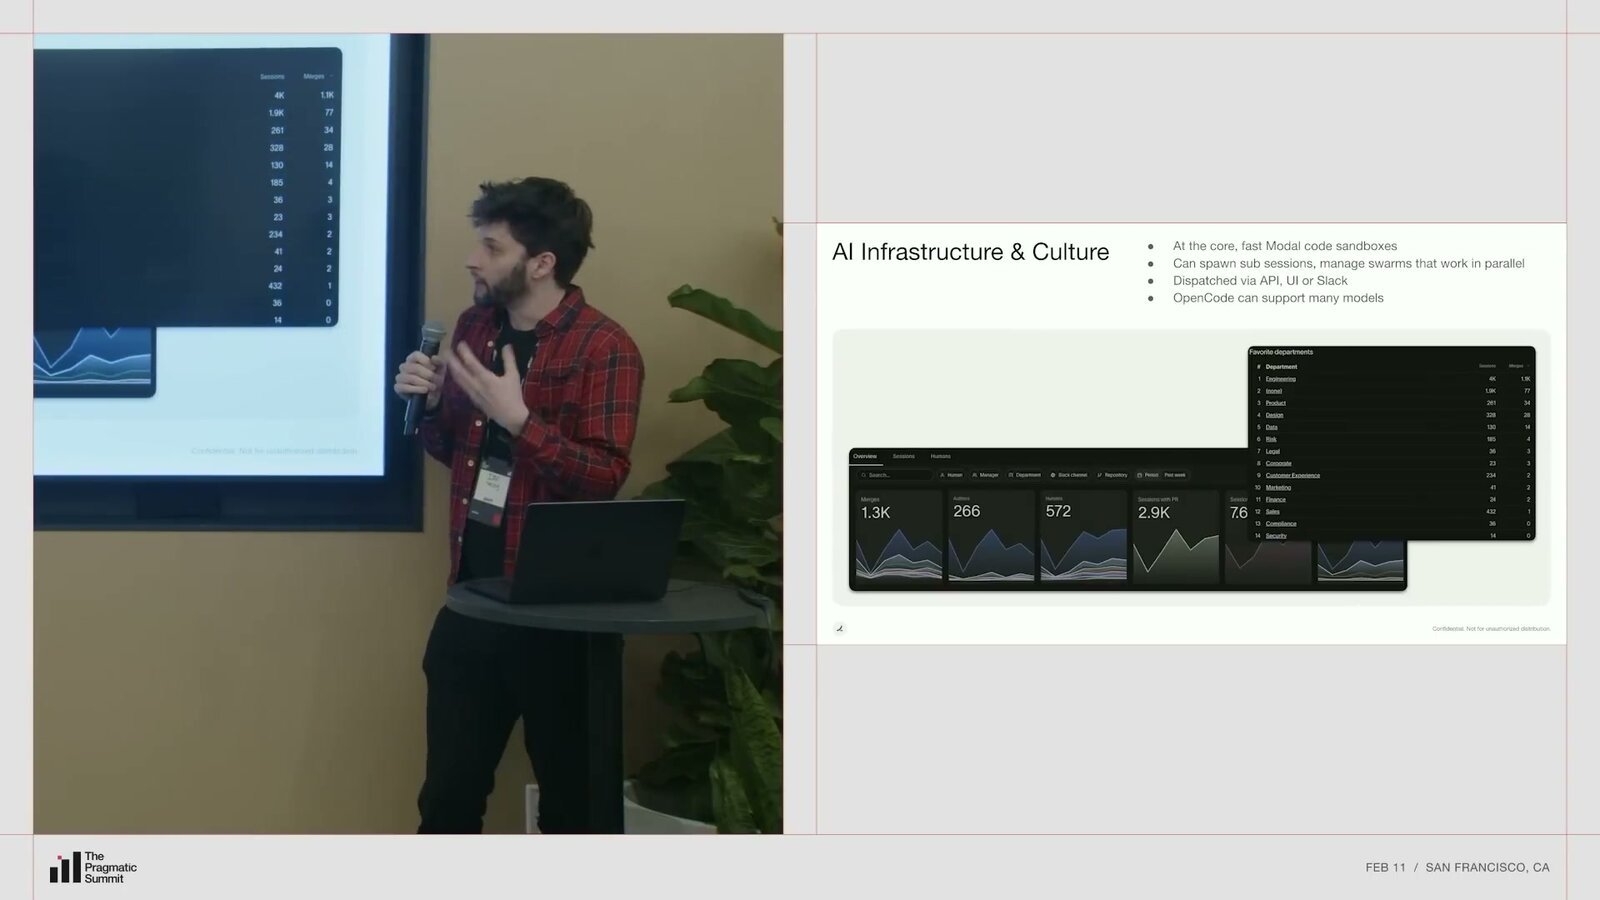The width and height of the screenshot is (1600, 900).
Task: Open the Risk department link
Action: click(x=1271, y=439)
